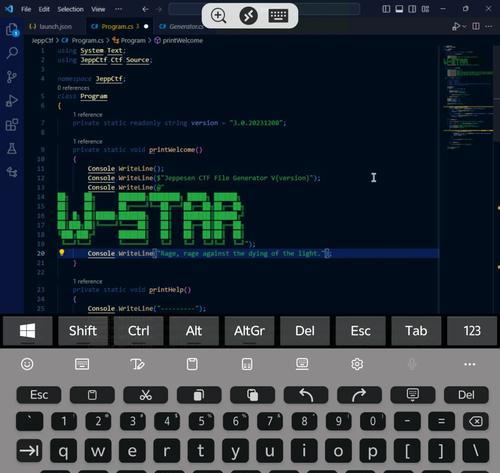
Task: Tap the Windows key on toolbar
Action: (27, 331)
